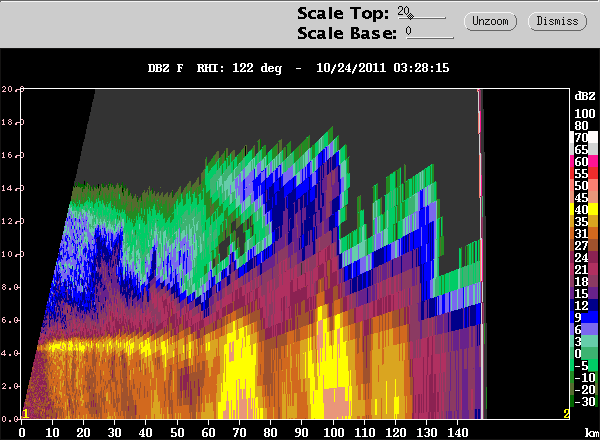Click the Unzoom button
Viewport: 600px width, 440px height.
pyautogui.click(x=490, y=21)
